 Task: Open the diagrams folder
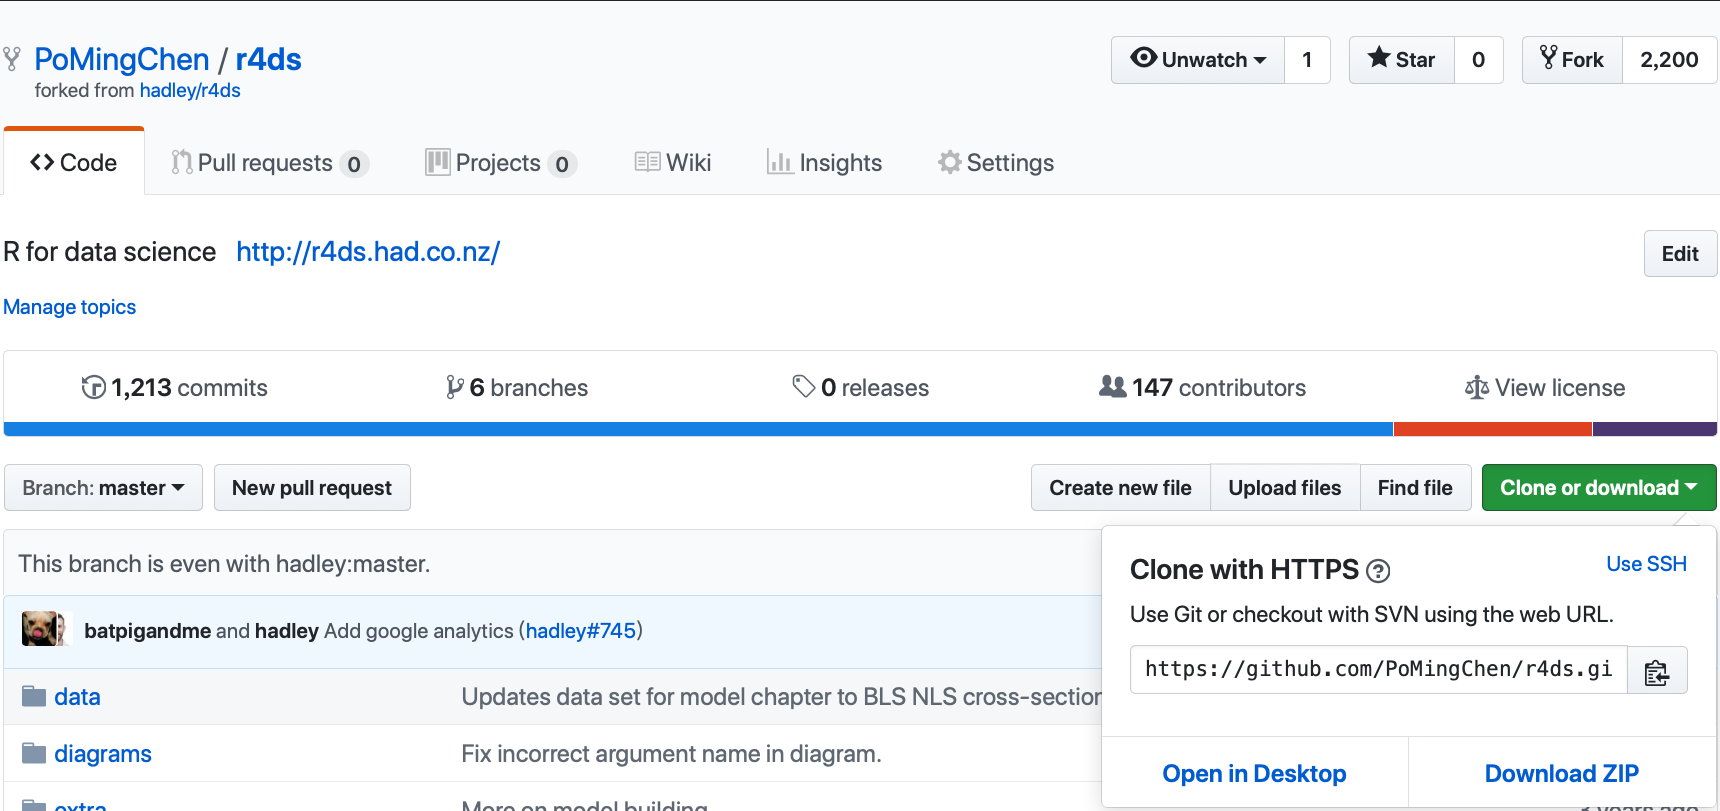[103, 754]
